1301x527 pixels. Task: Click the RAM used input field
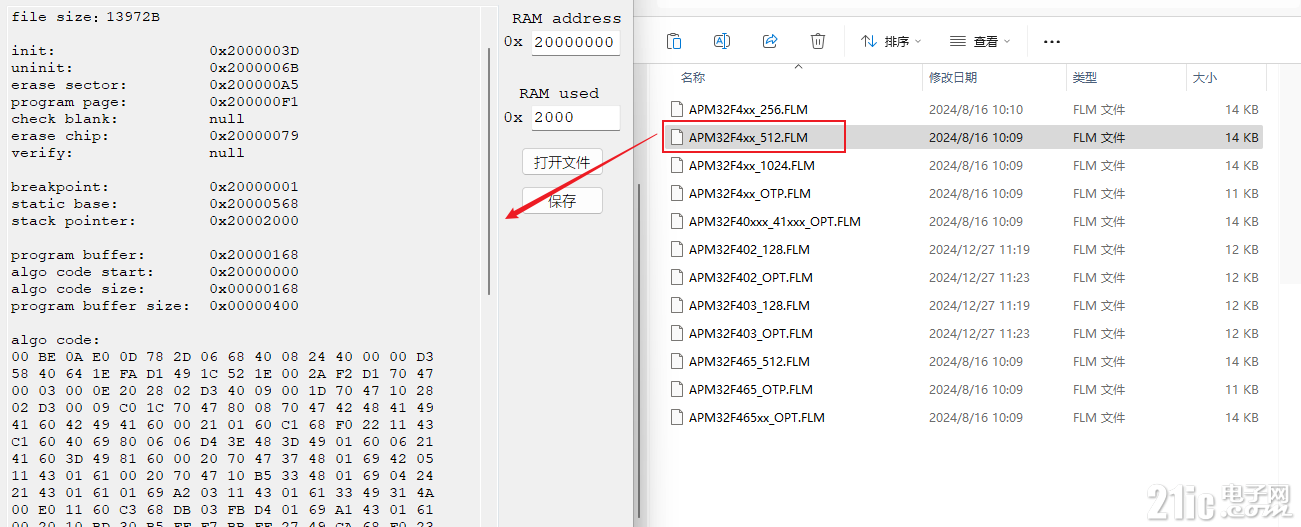(575, 117)
